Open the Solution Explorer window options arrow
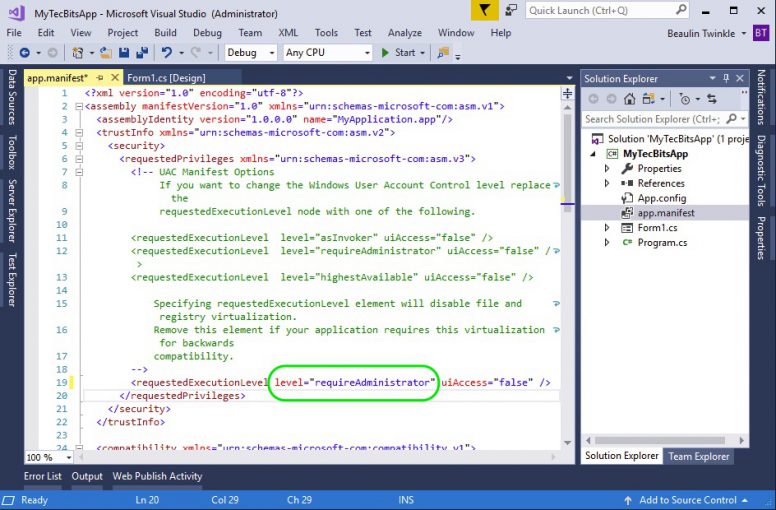 point(713,78)
